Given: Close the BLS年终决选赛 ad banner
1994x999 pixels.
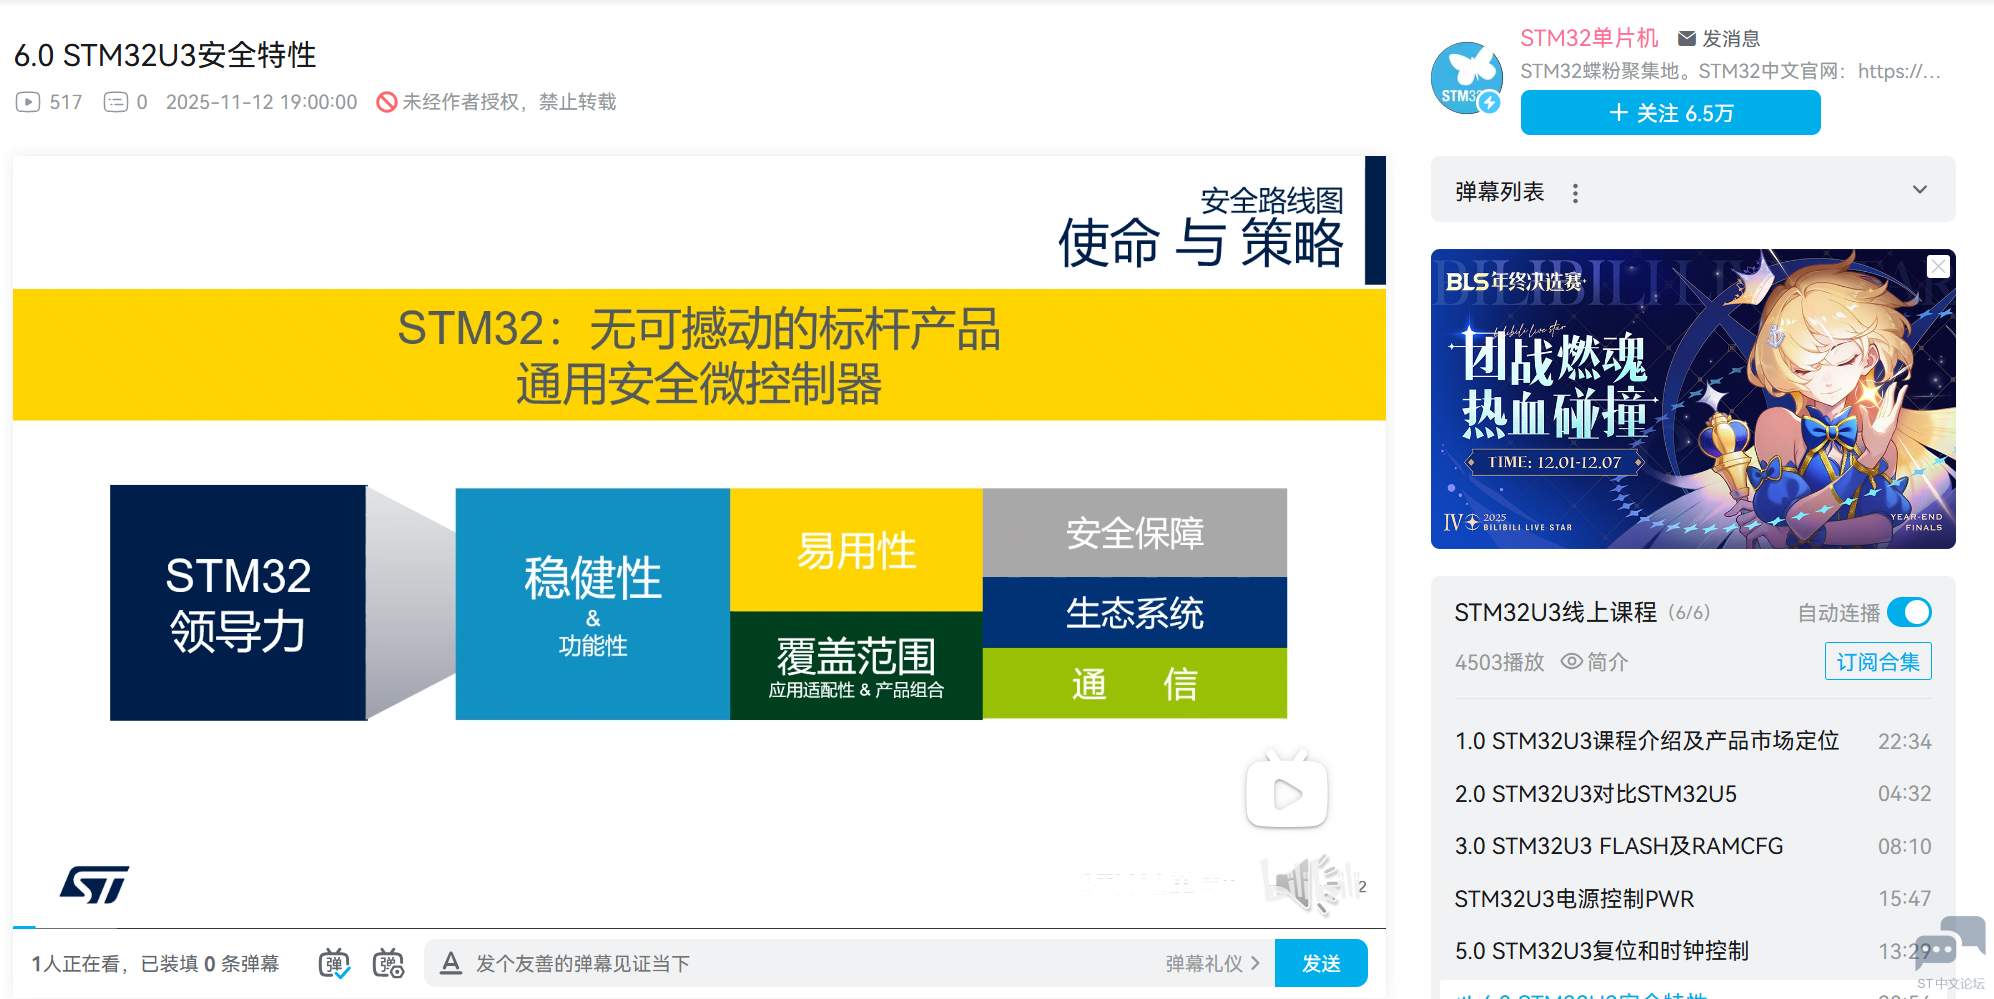Looking at the screenshot, I should point(1938,266).
